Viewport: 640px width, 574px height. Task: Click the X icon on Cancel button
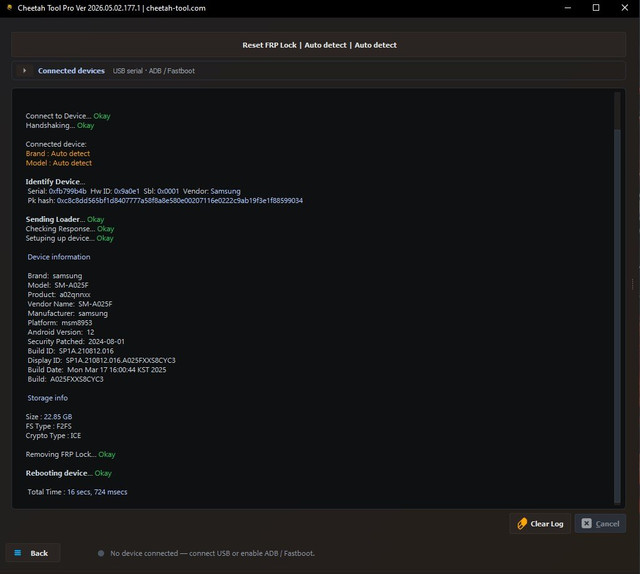click(x=586, y=523)
